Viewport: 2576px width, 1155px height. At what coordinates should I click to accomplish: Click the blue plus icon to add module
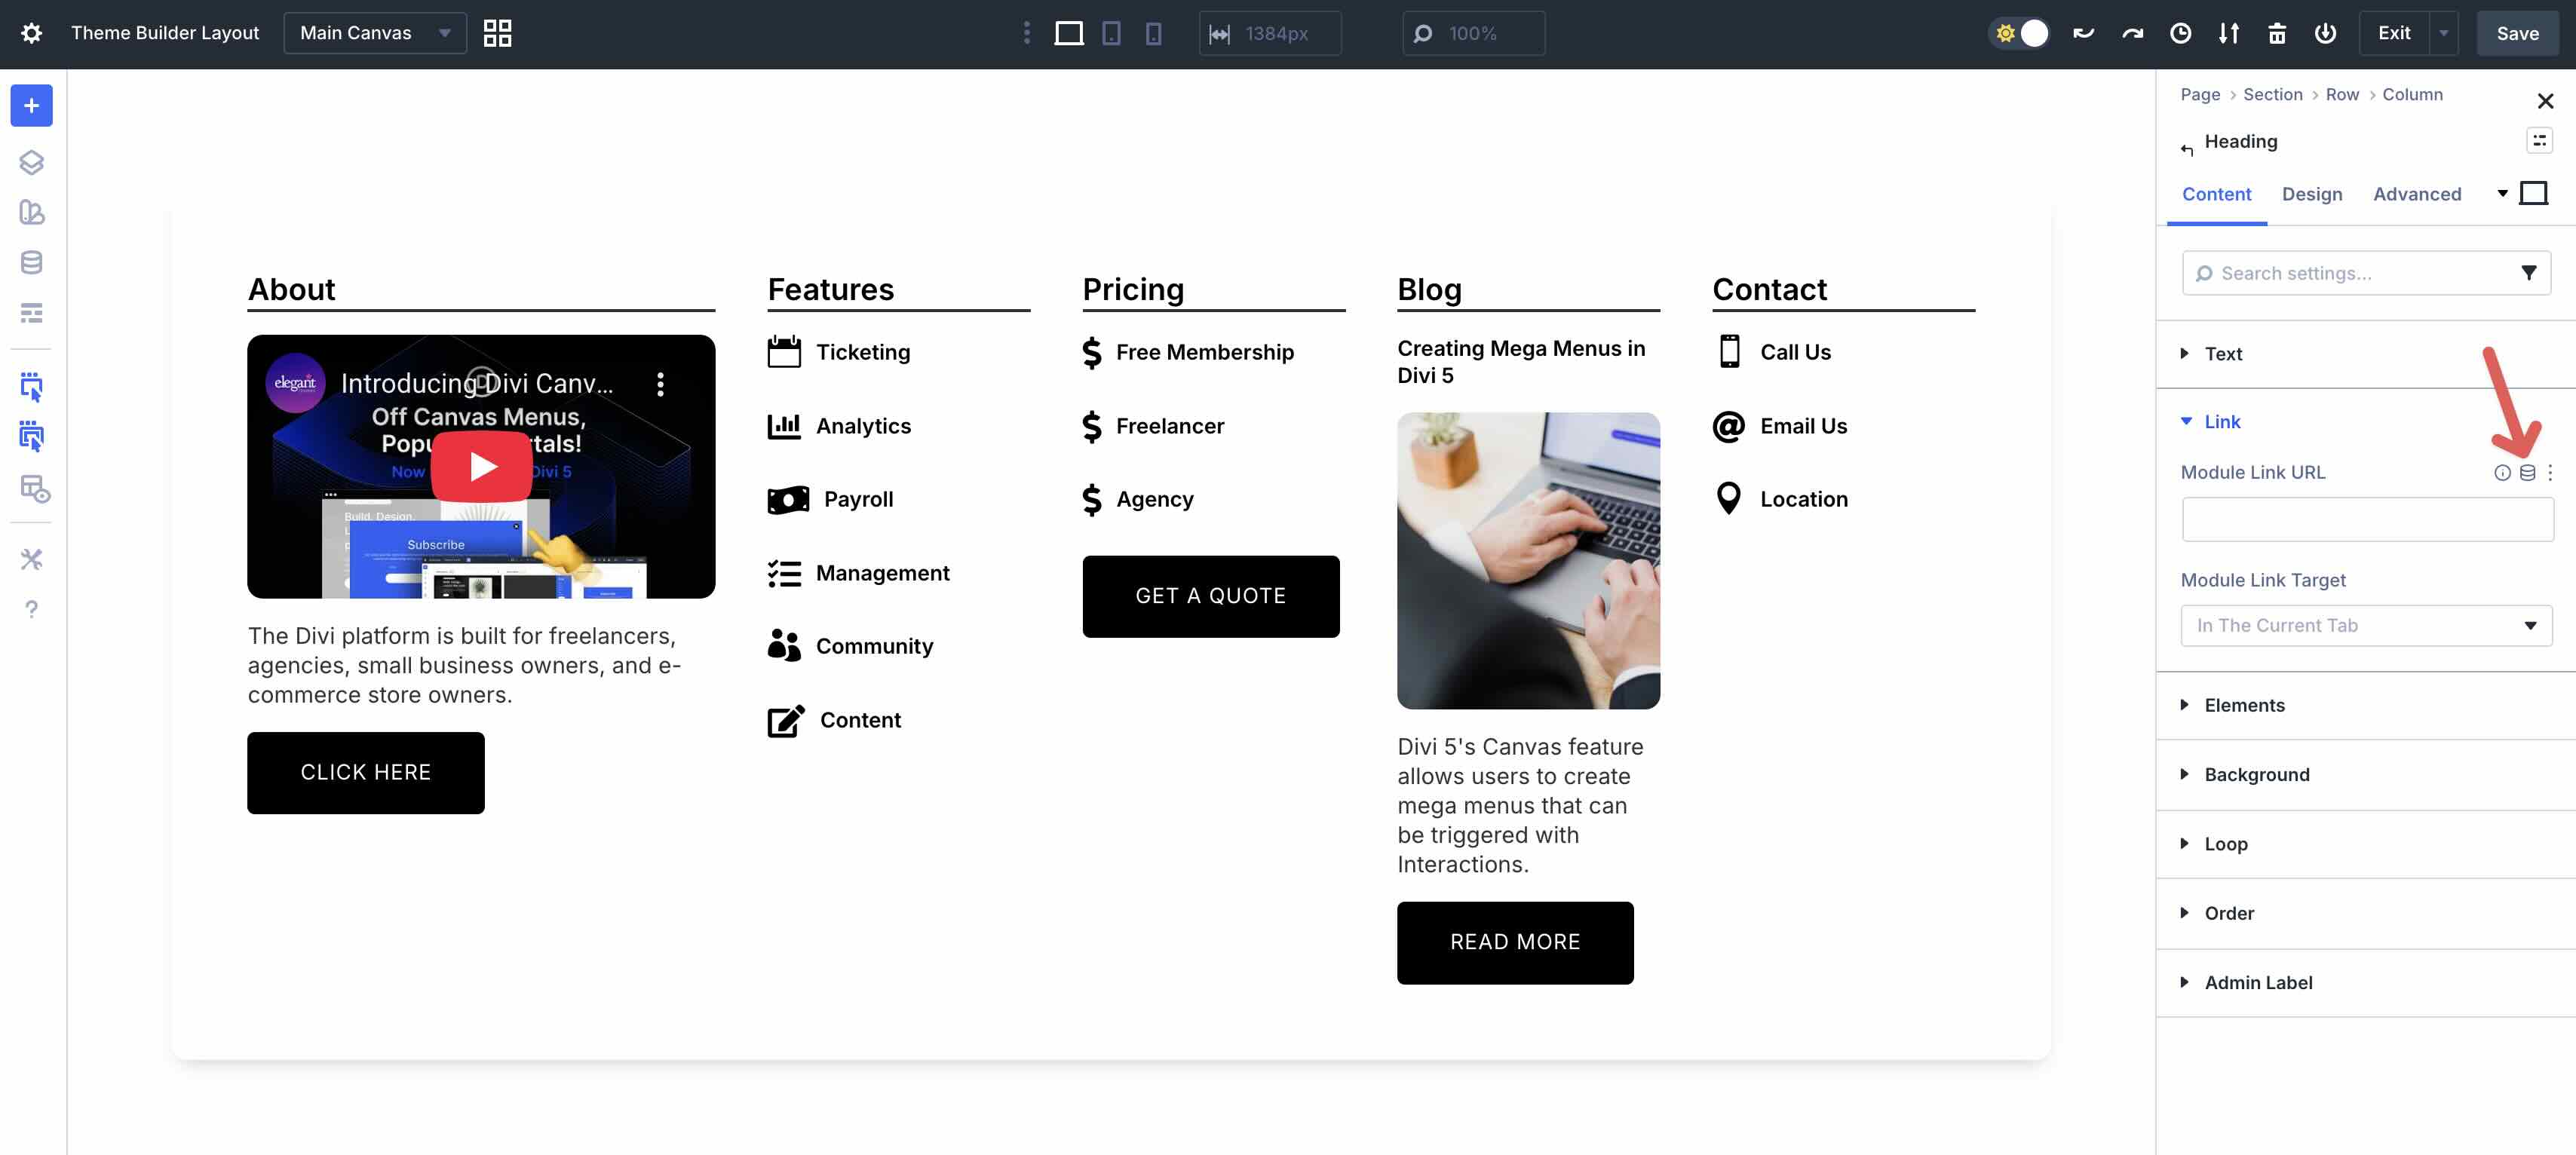[x=31, y=105]
